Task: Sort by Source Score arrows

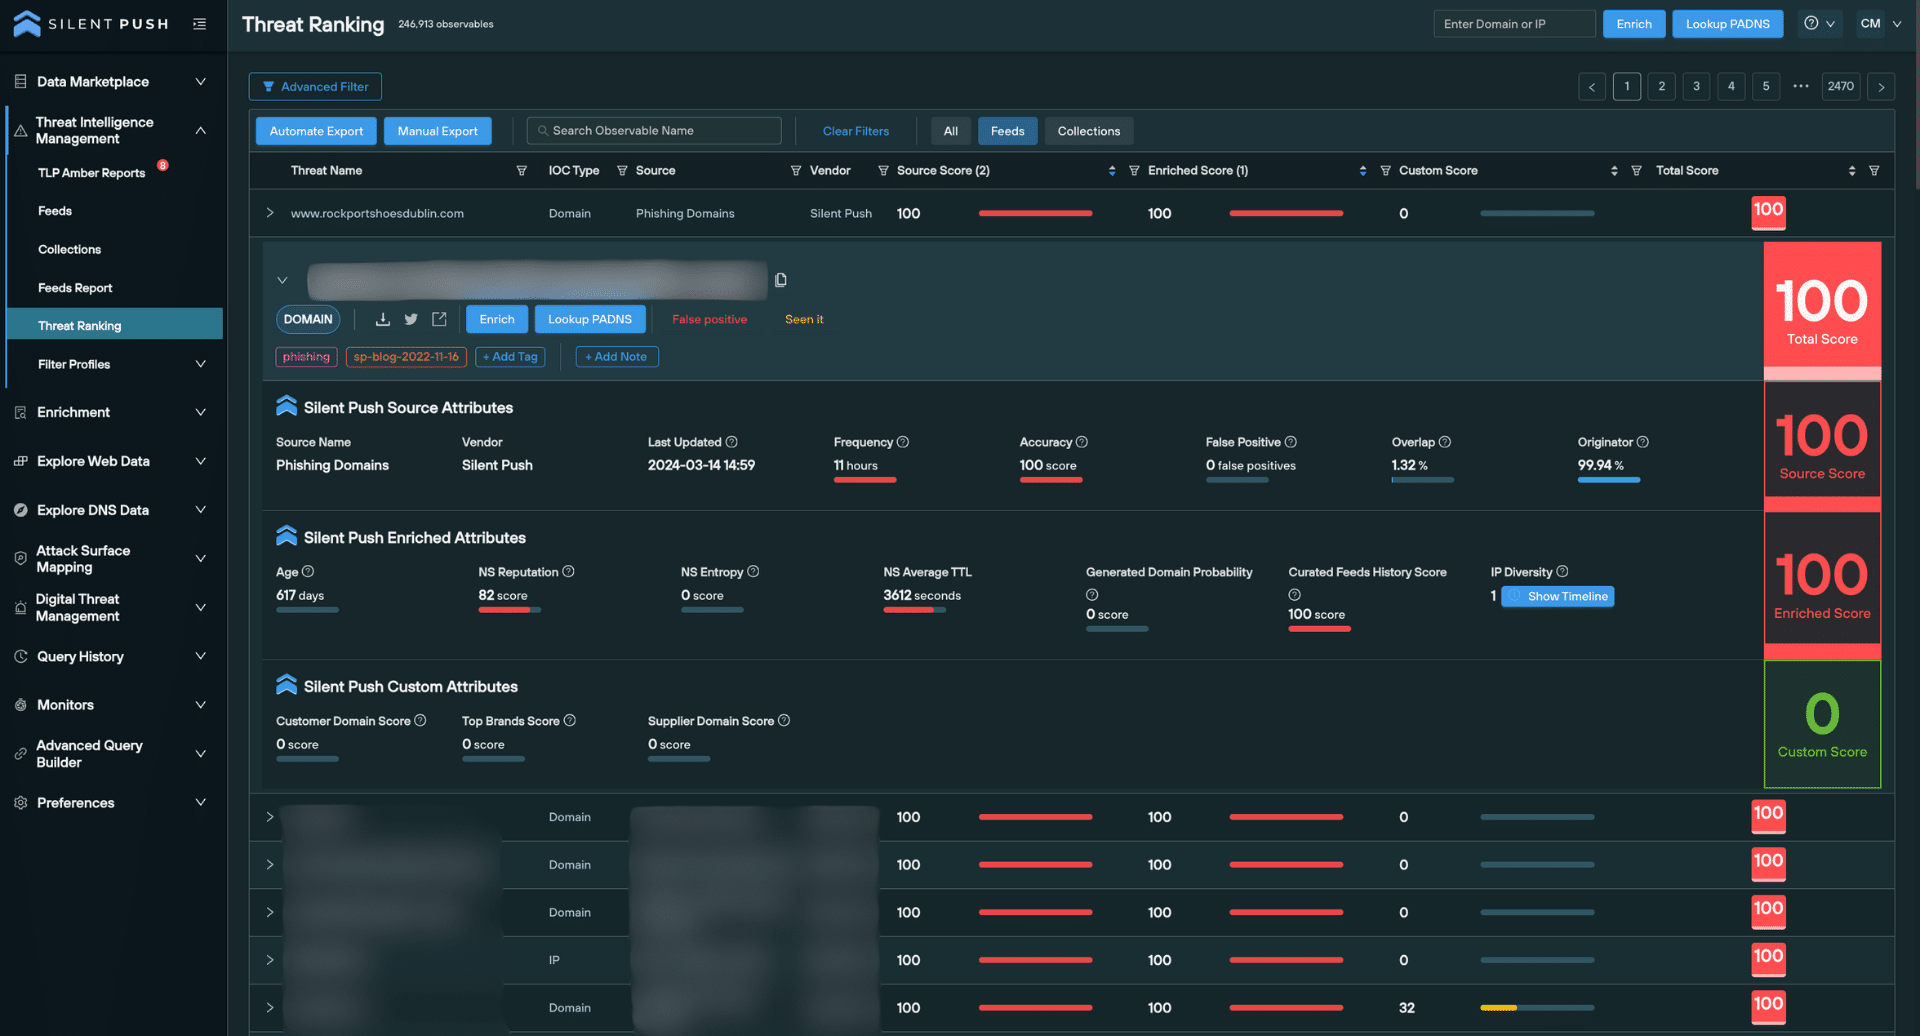Action: (1112, 171)
